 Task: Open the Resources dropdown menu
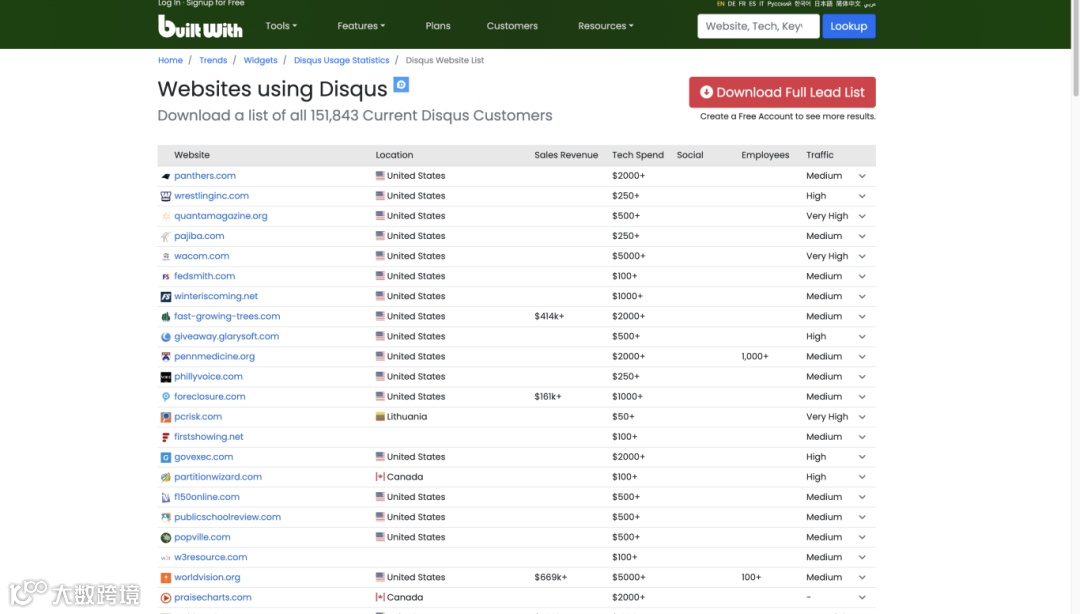(x=605, y=25)
